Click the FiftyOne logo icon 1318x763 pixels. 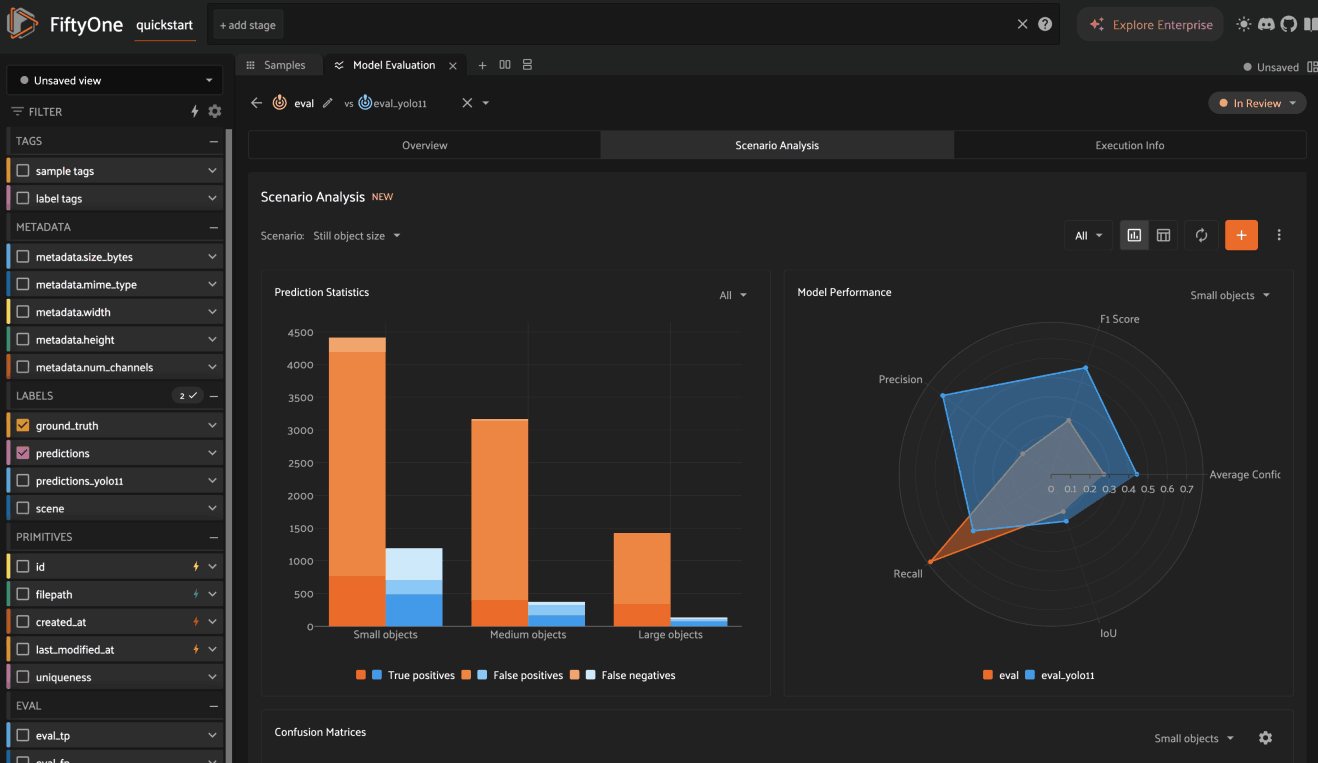click(x=22, y=24)
